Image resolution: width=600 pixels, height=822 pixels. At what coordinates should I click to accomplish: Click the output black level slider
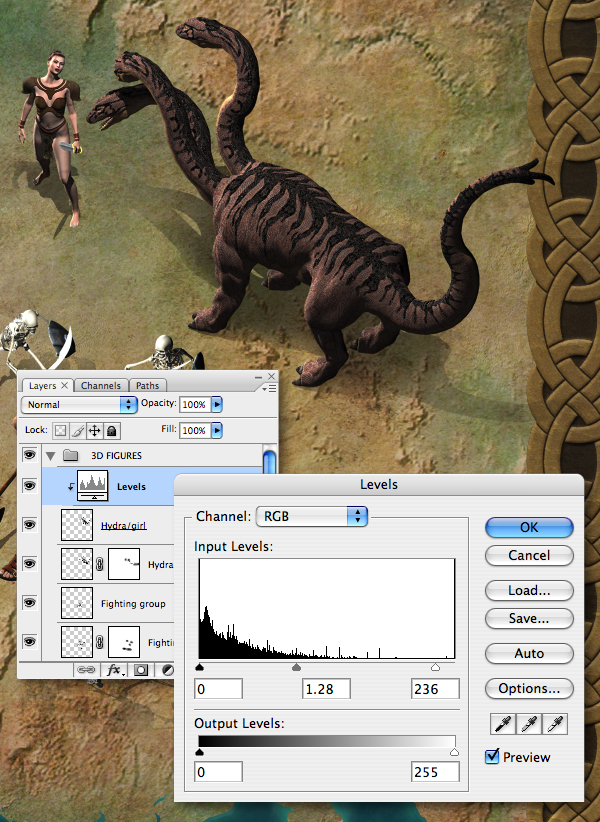point(199,752)
